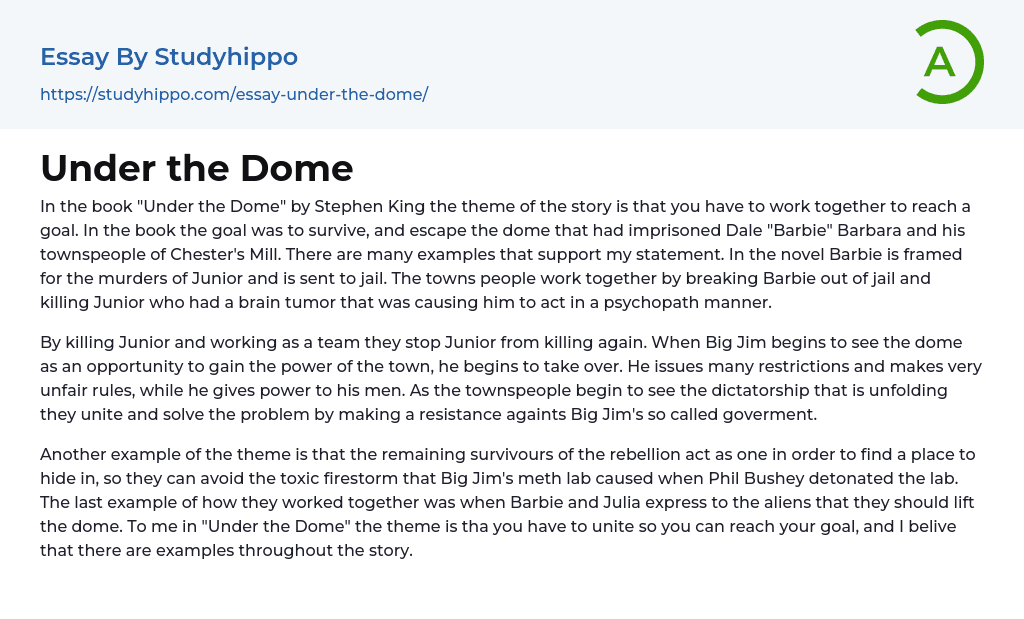Viewport: 1024px width, 619px height.
Task: Click the final sentence ending 'throughout the story.'
Action: tap(225, 550)
